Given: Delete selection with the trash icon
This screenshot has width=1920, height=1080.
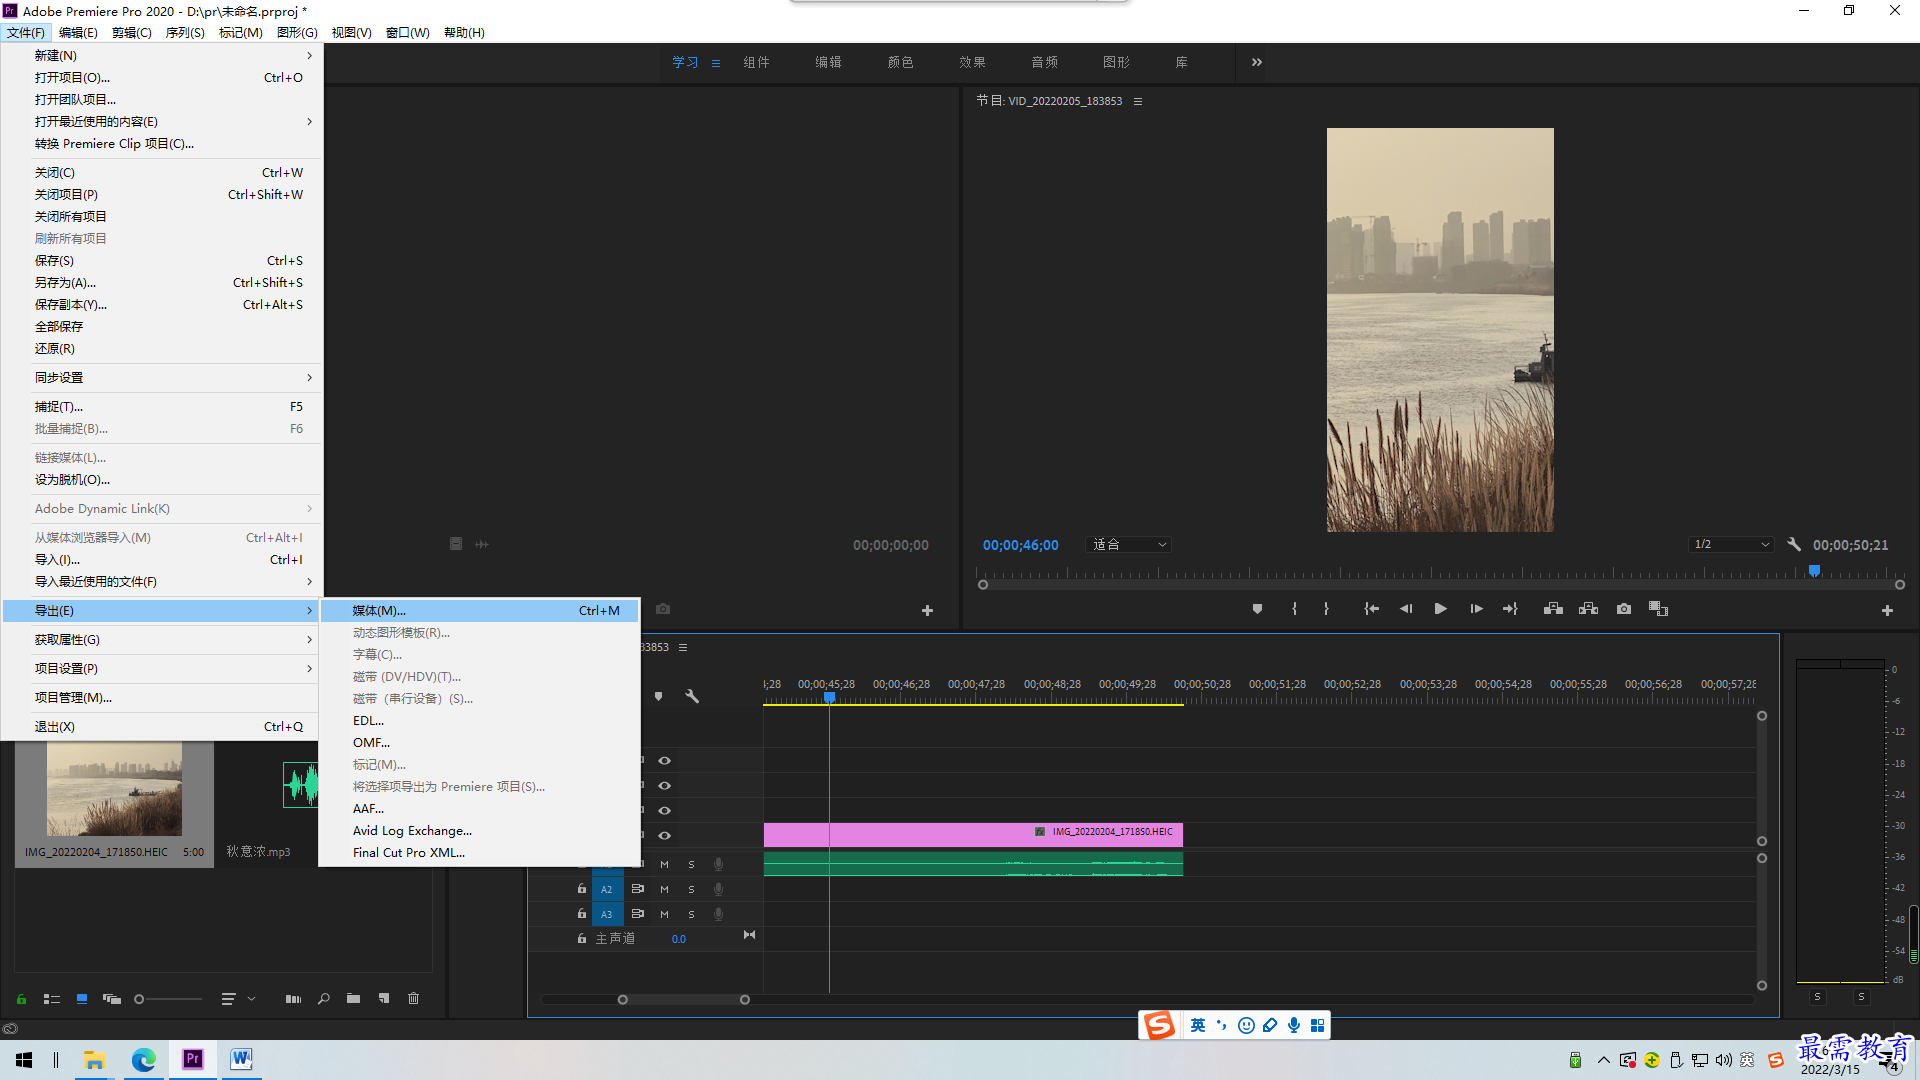Looking at the screenshot, I should click(414, 999).
